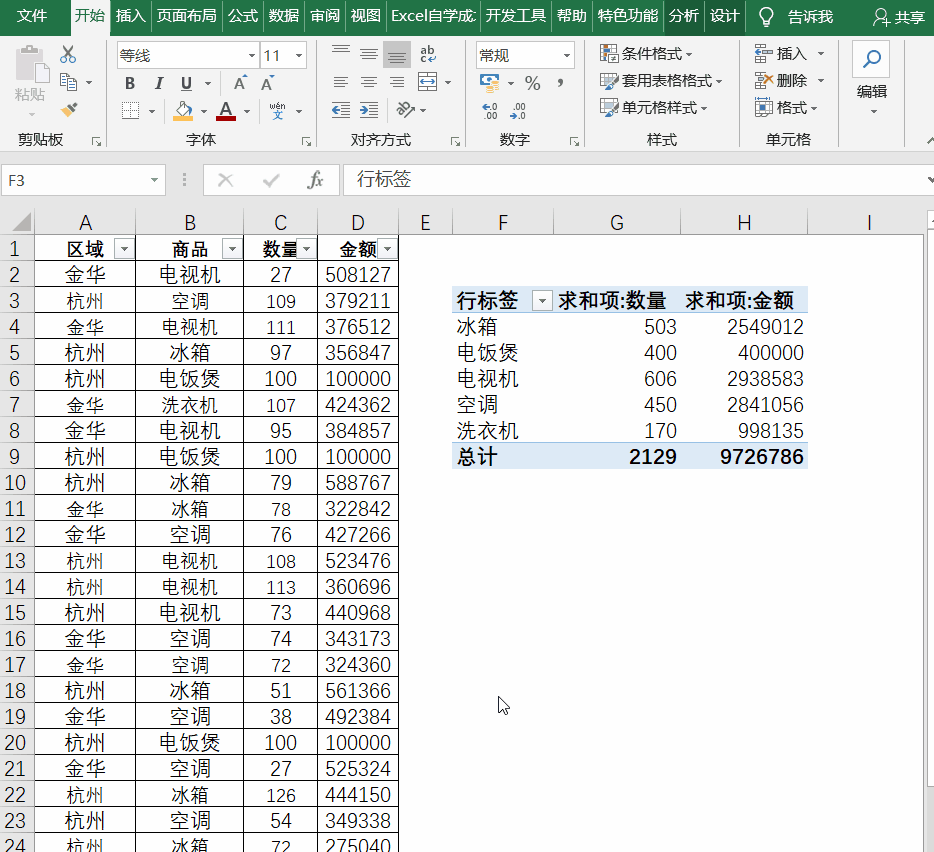934x852 pixels.
Task: Open the number format dropdown showing 常规
Action: coord(566,55)
